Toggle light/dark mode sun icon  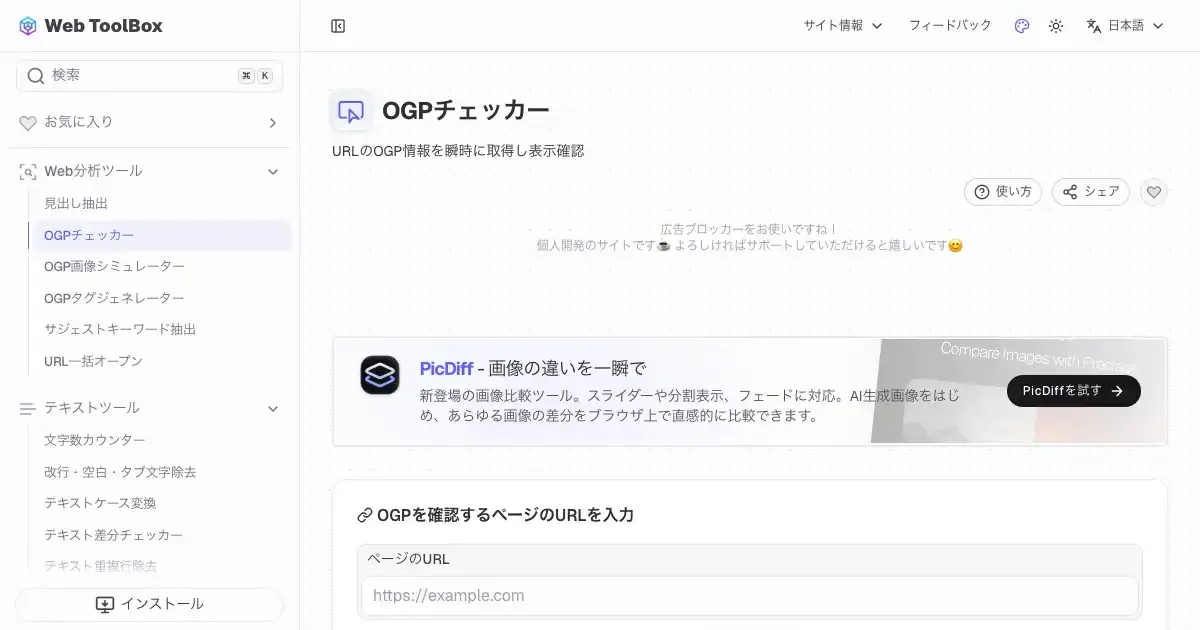(x=1056, y=26)
